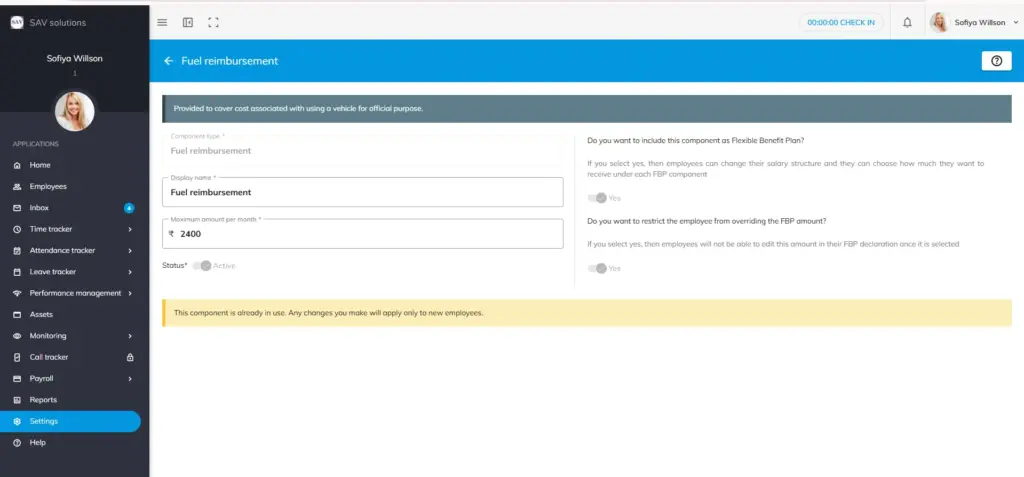Open the Help sidebar link
Viewport: 1024px width, 477px height.
click(x=70, y=443)
